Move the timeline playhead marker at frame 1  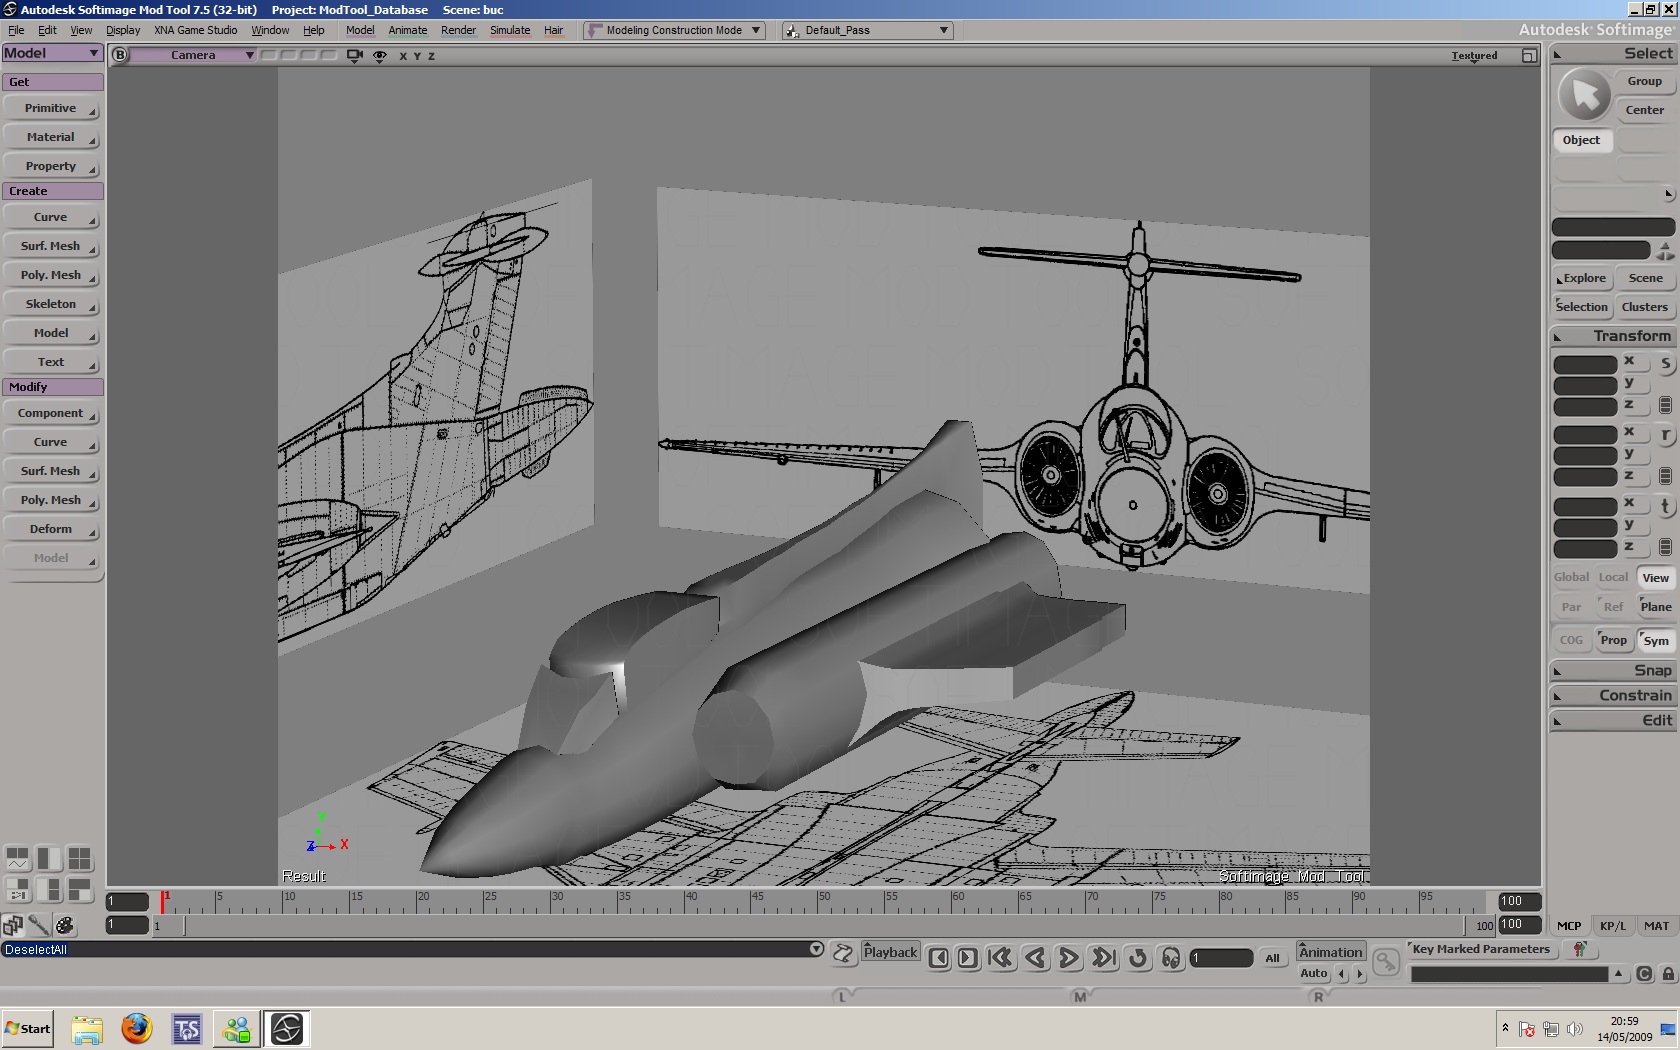pos(163,901)
